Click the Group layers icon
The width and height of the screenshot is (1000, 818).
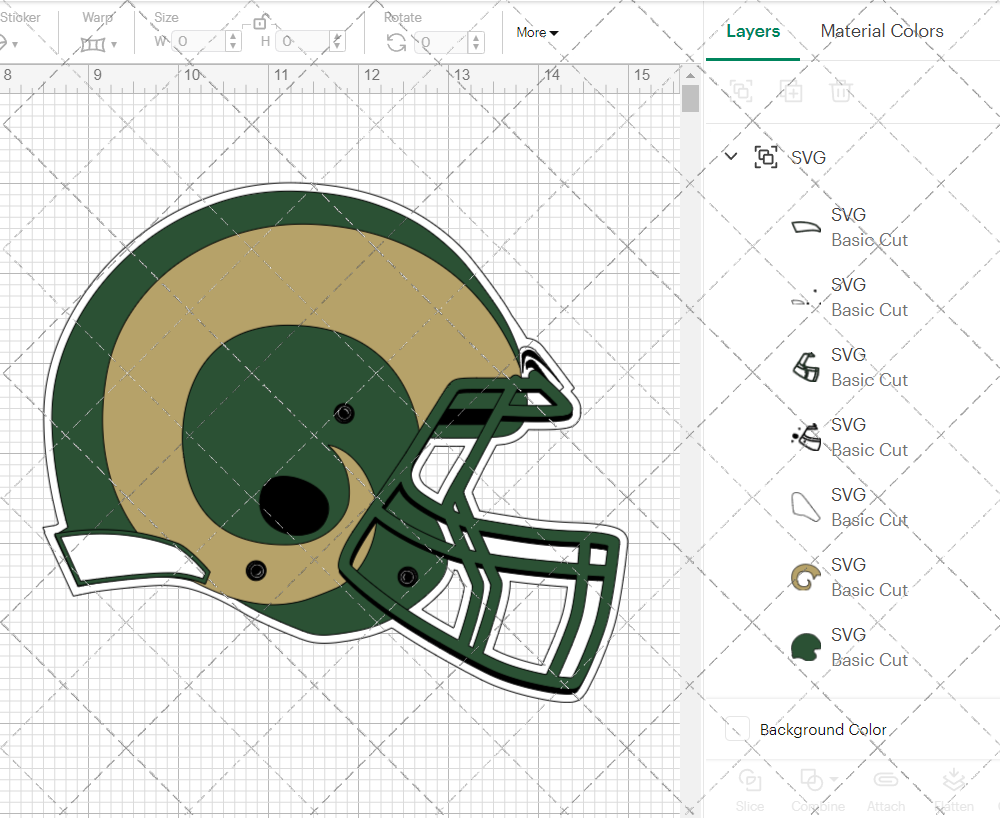click(x=741, y=91)
